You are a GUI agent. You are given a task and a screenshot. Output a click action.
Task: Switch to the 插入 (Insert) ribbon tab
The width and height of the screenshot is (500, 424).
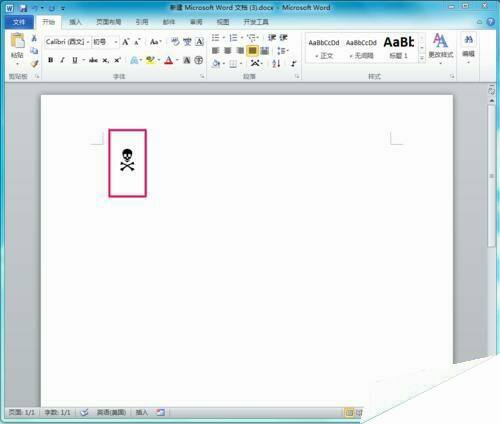click(75, 22)
